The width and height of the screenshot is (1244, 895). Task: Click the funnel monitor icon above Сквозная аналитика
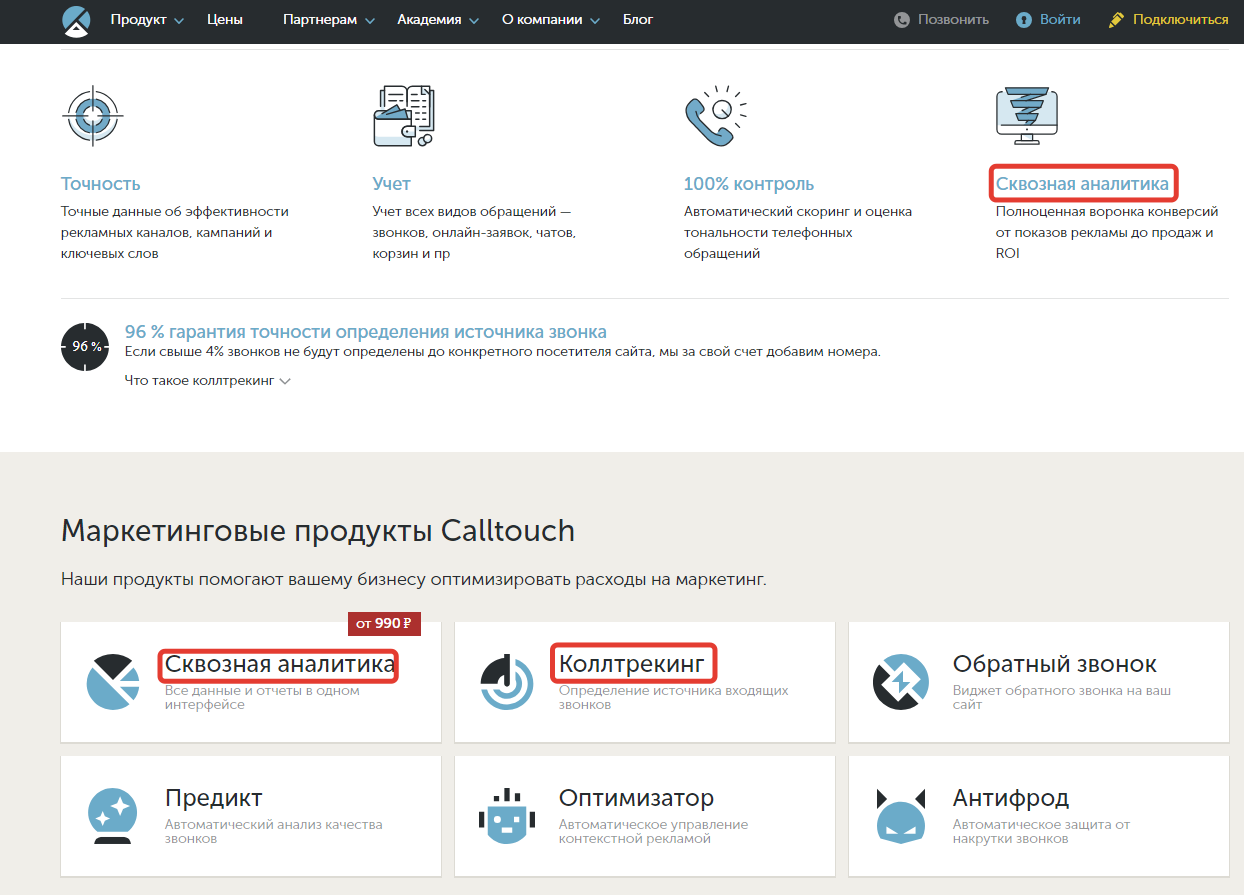coord(1027,115)
